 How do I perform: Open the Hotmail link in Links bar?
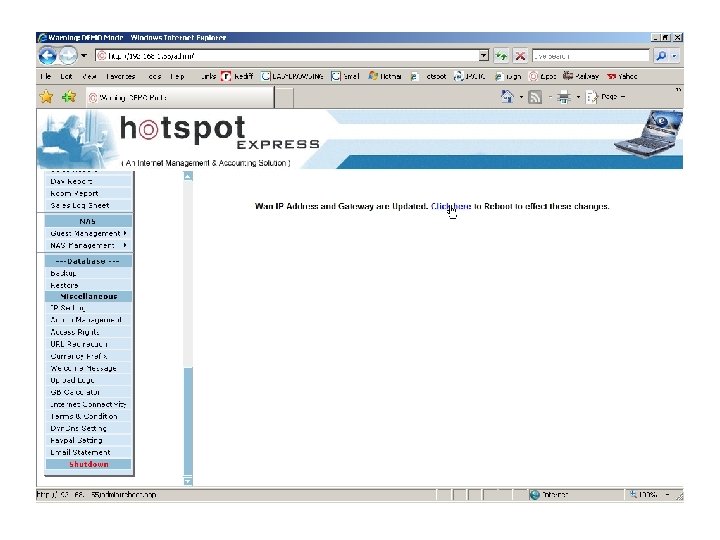tap(385, 76)
